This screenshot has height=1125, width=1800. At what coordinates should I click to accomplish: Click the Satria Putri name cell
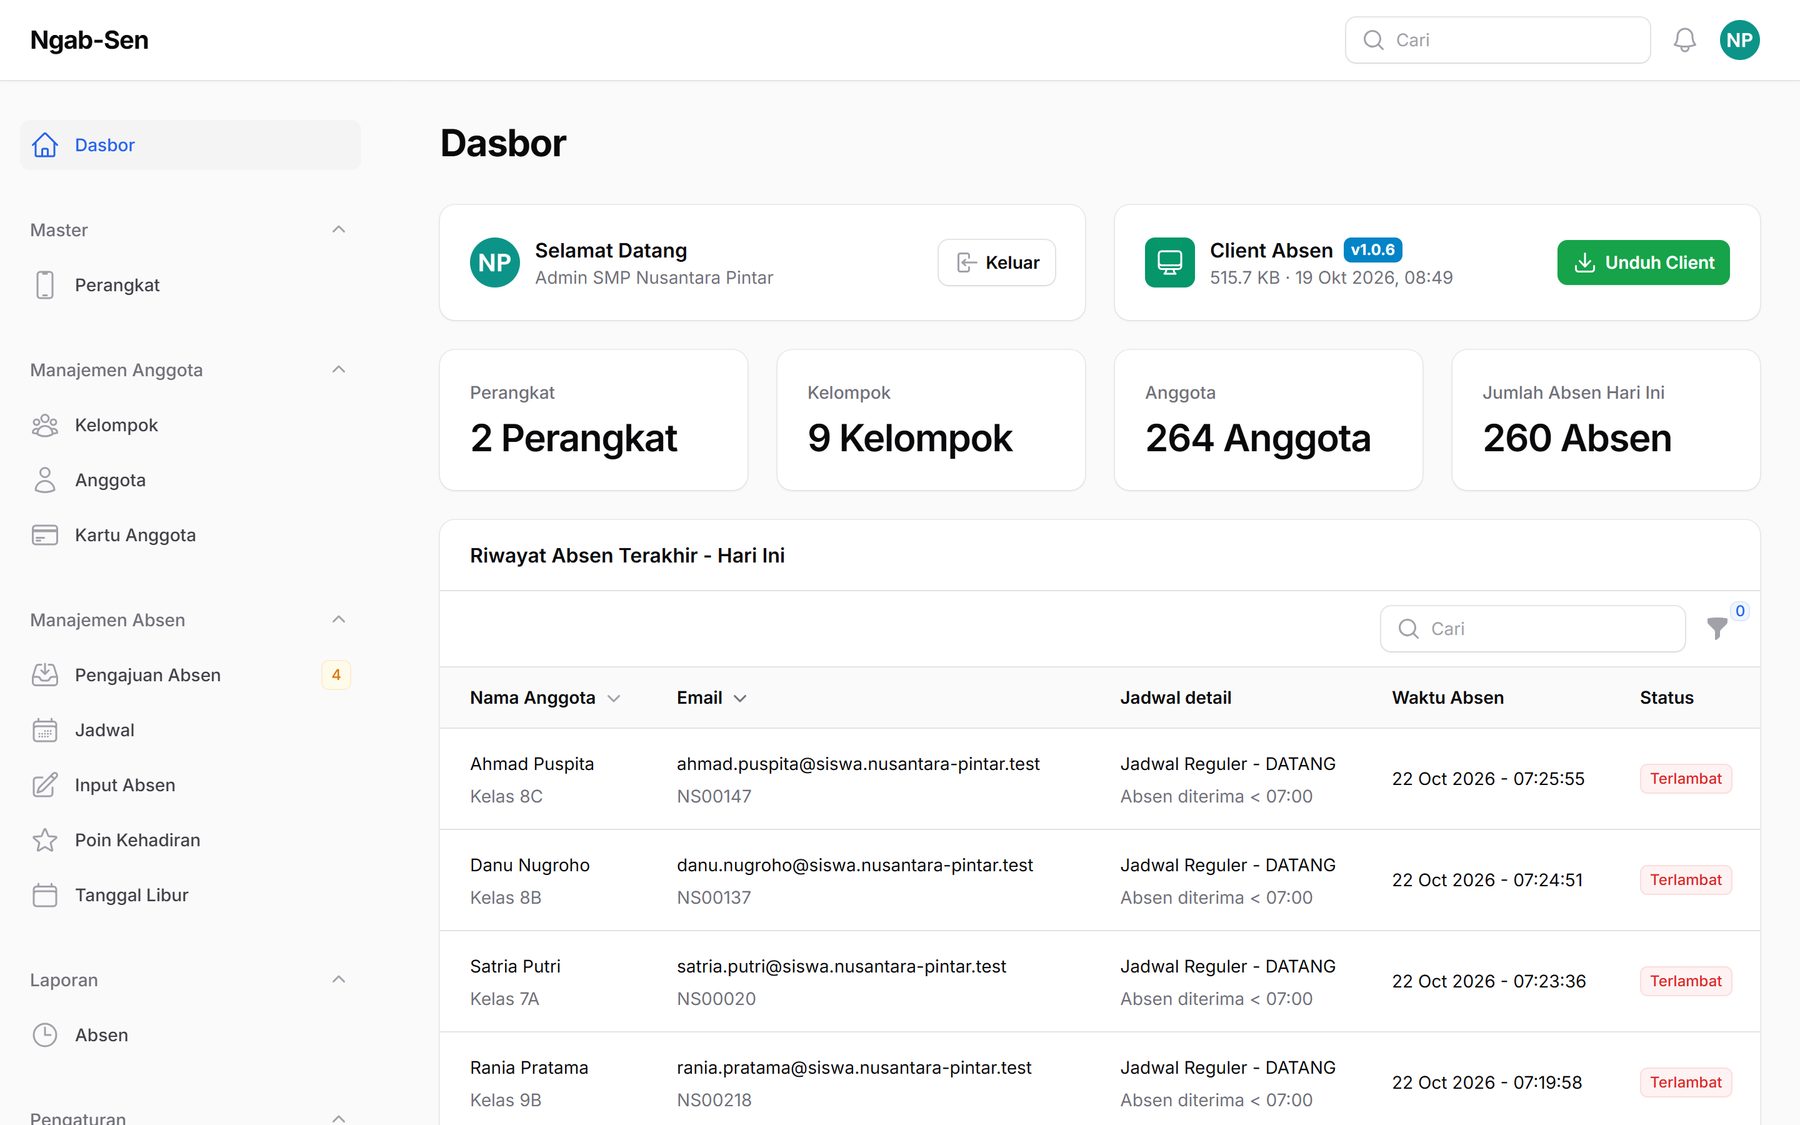click(x=515, y=967)
